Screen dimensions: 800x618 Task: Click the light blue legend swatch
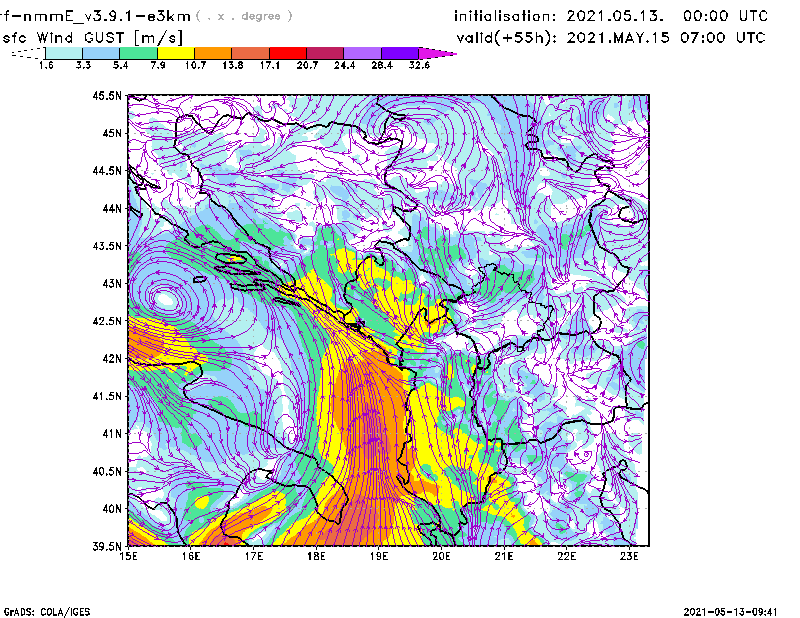(101, 53)
